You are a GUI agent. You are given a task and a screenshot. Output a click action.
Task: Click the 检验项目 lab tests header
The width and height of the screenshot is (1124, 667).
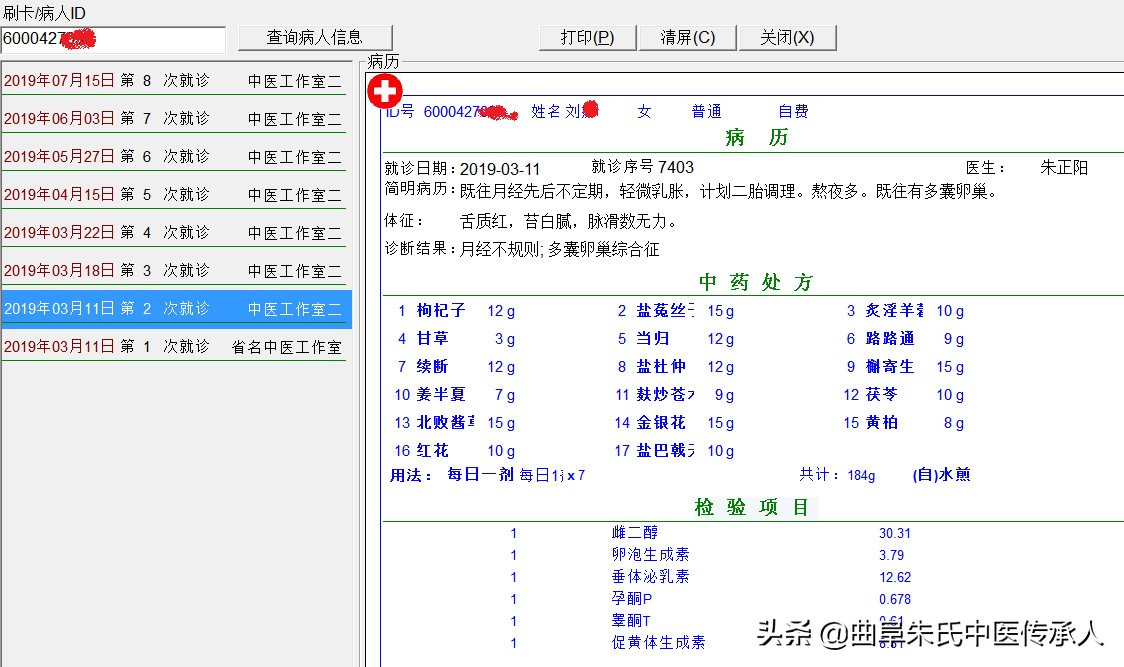pos(752,506)
